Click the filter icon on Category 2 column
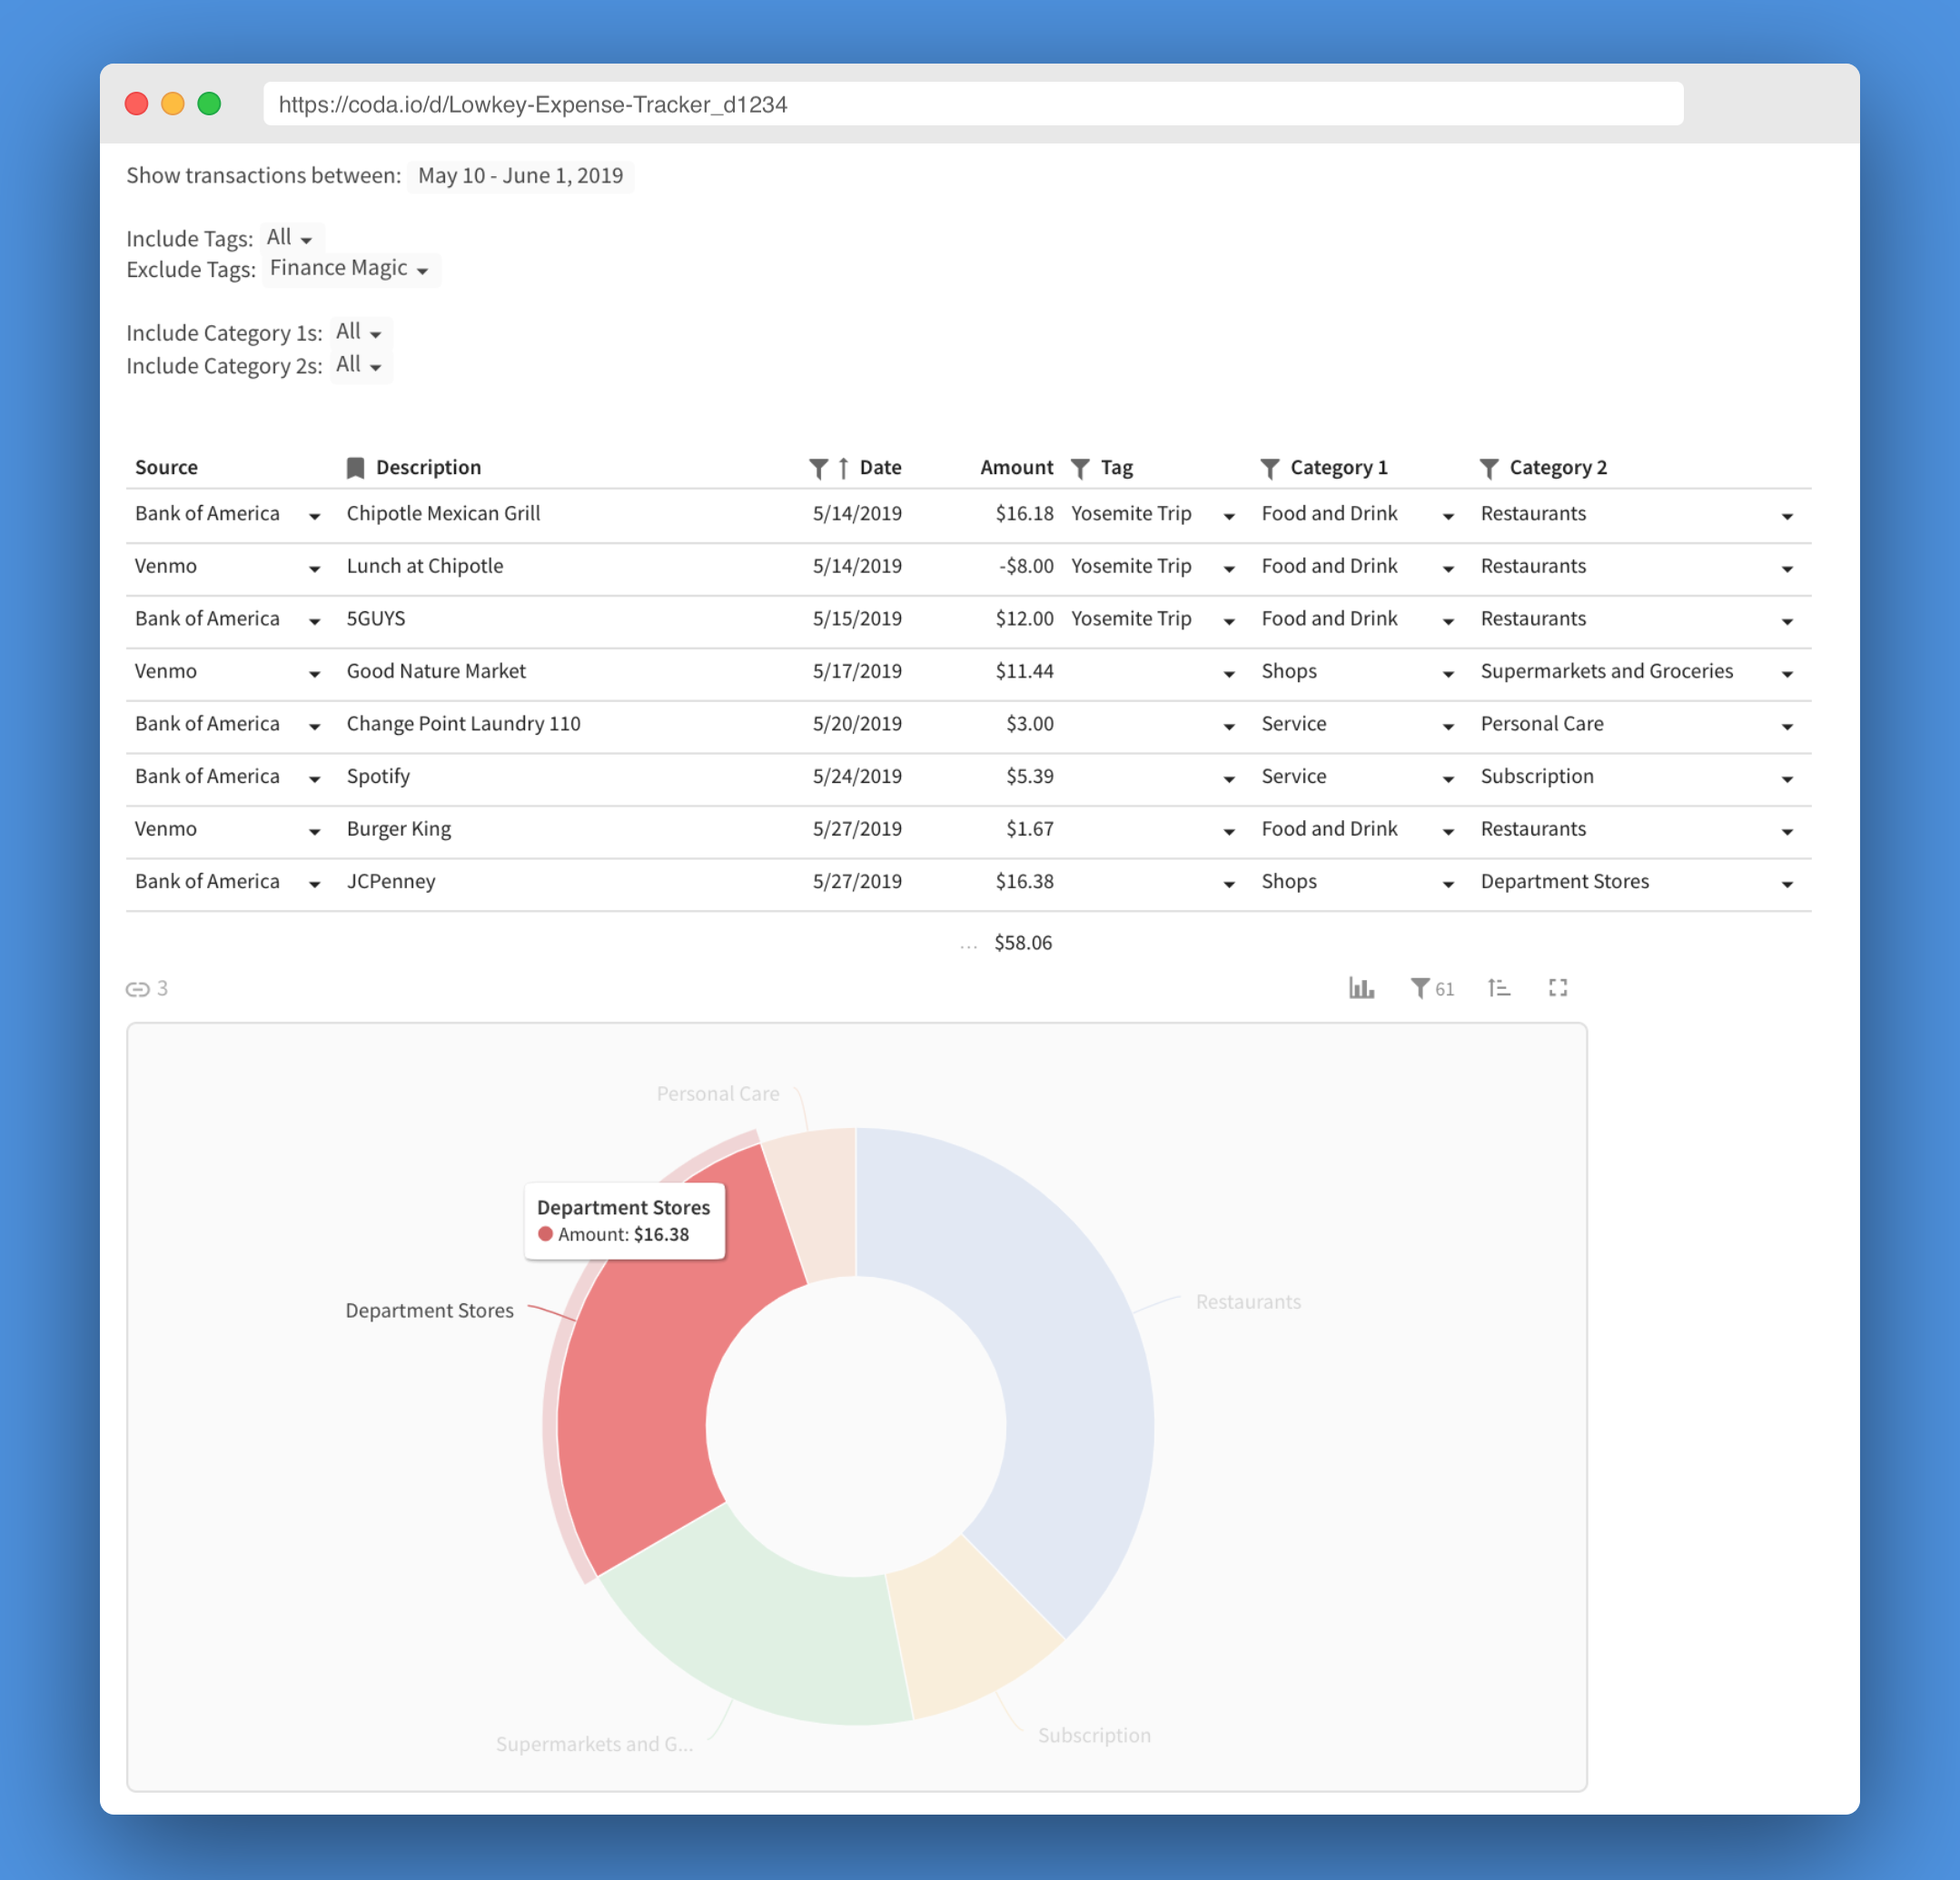 (x=1488, y=468)
